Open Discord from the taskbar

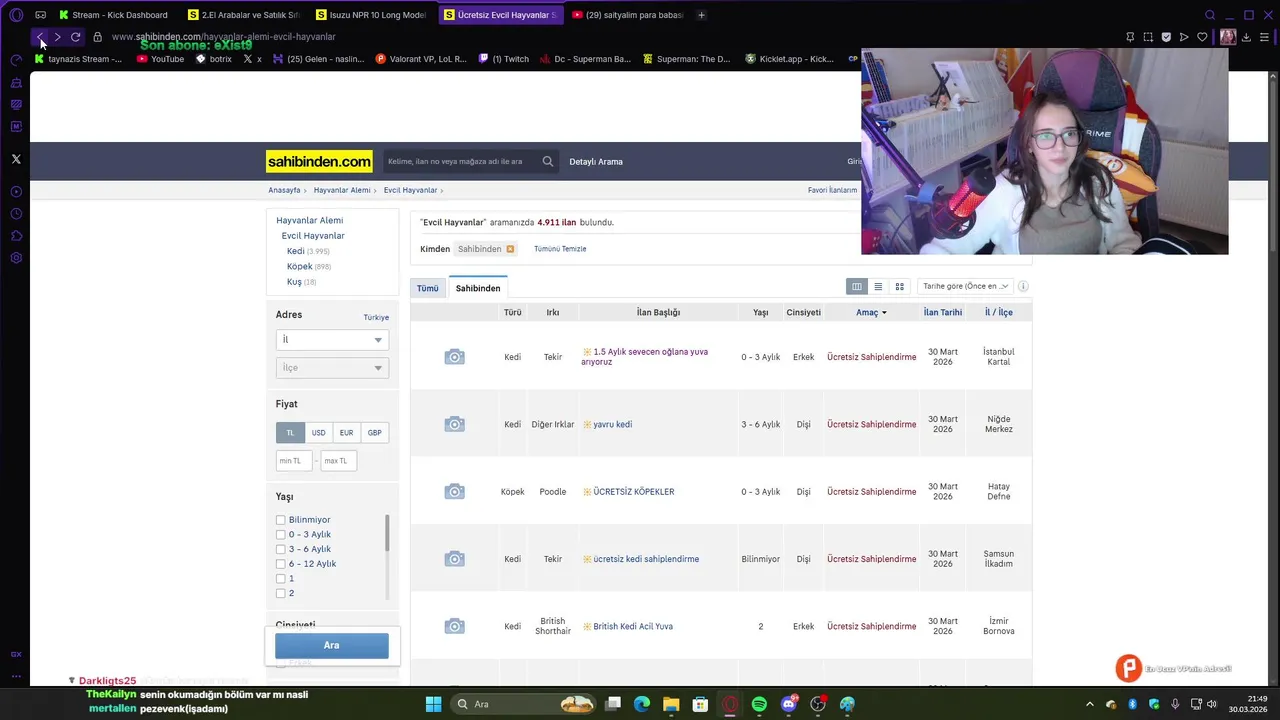pyautogui.click(x=789, y=704)
